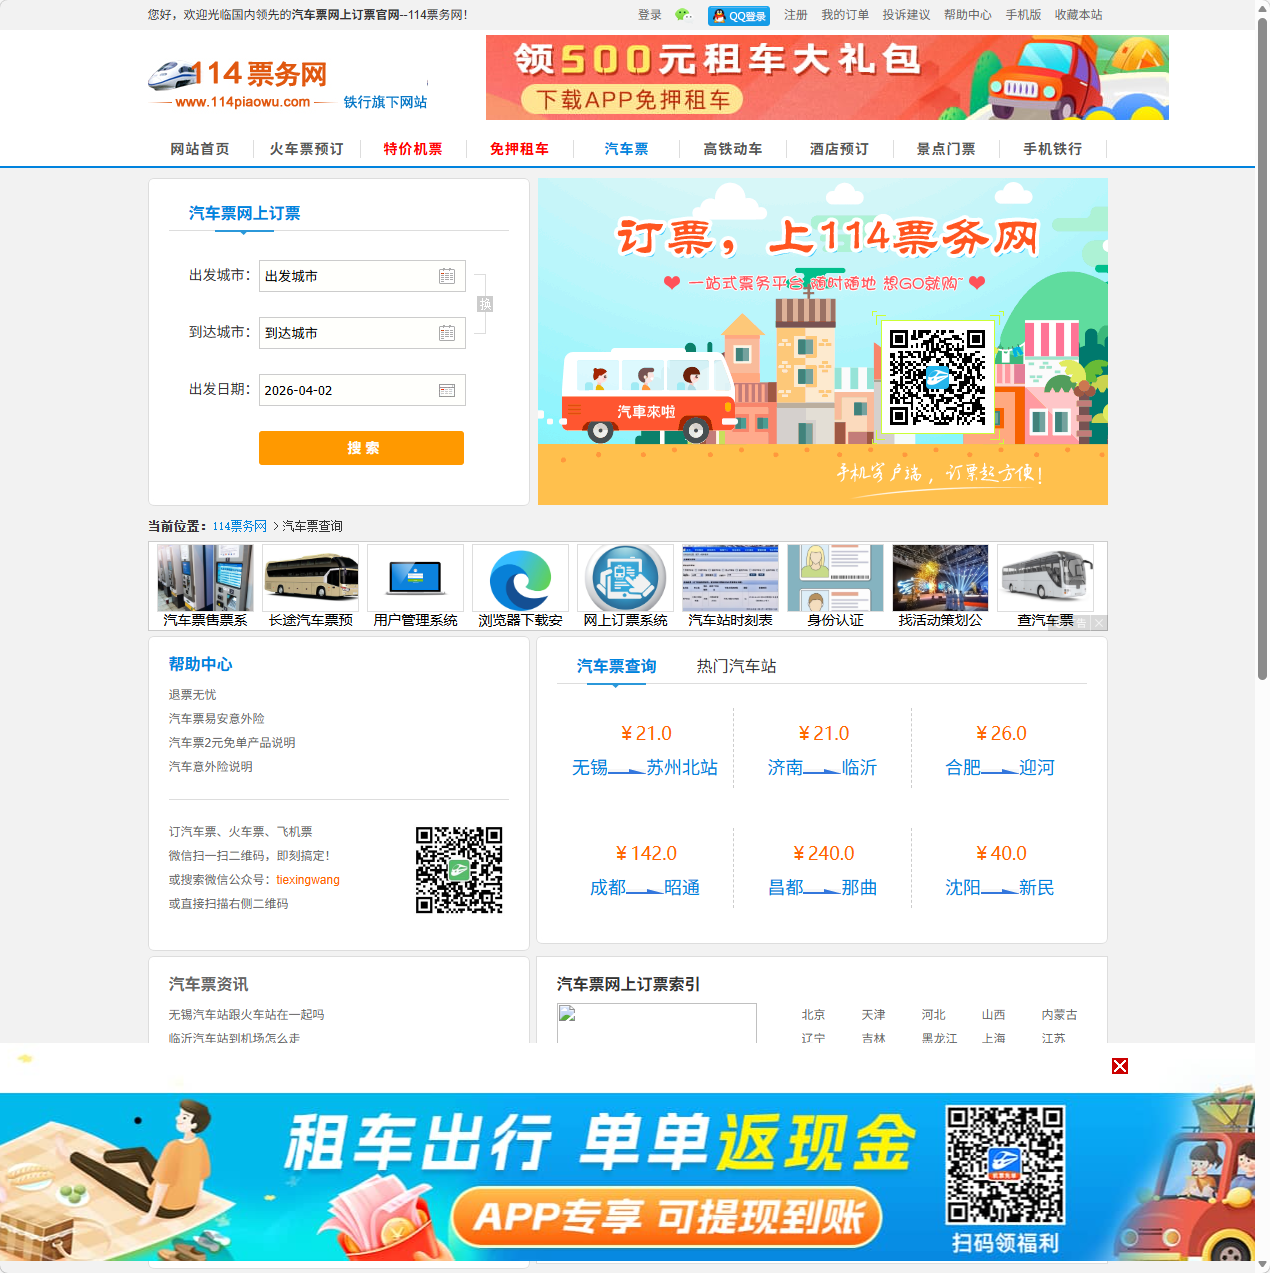Open the 火车票预订 menu item
The image size is (1270, 1273).
pos(306,149)
